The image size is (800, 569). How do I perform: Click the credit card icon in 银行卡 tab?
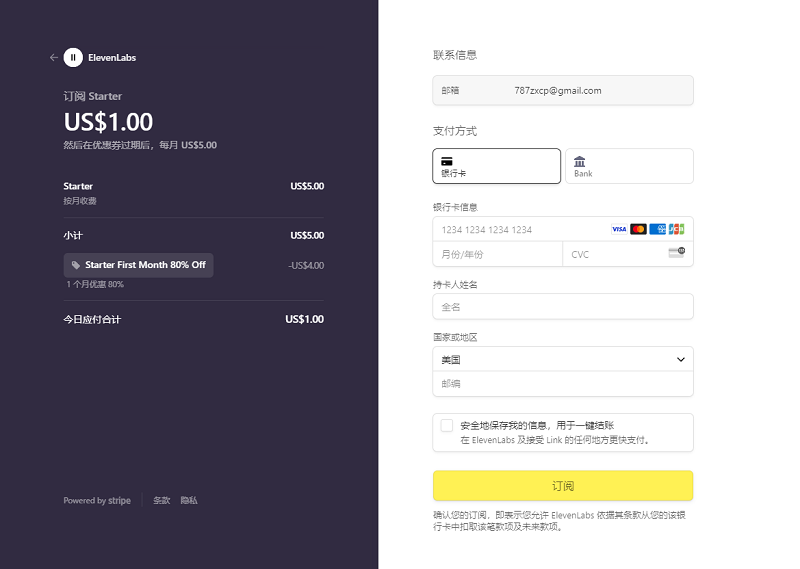[447, 162]
